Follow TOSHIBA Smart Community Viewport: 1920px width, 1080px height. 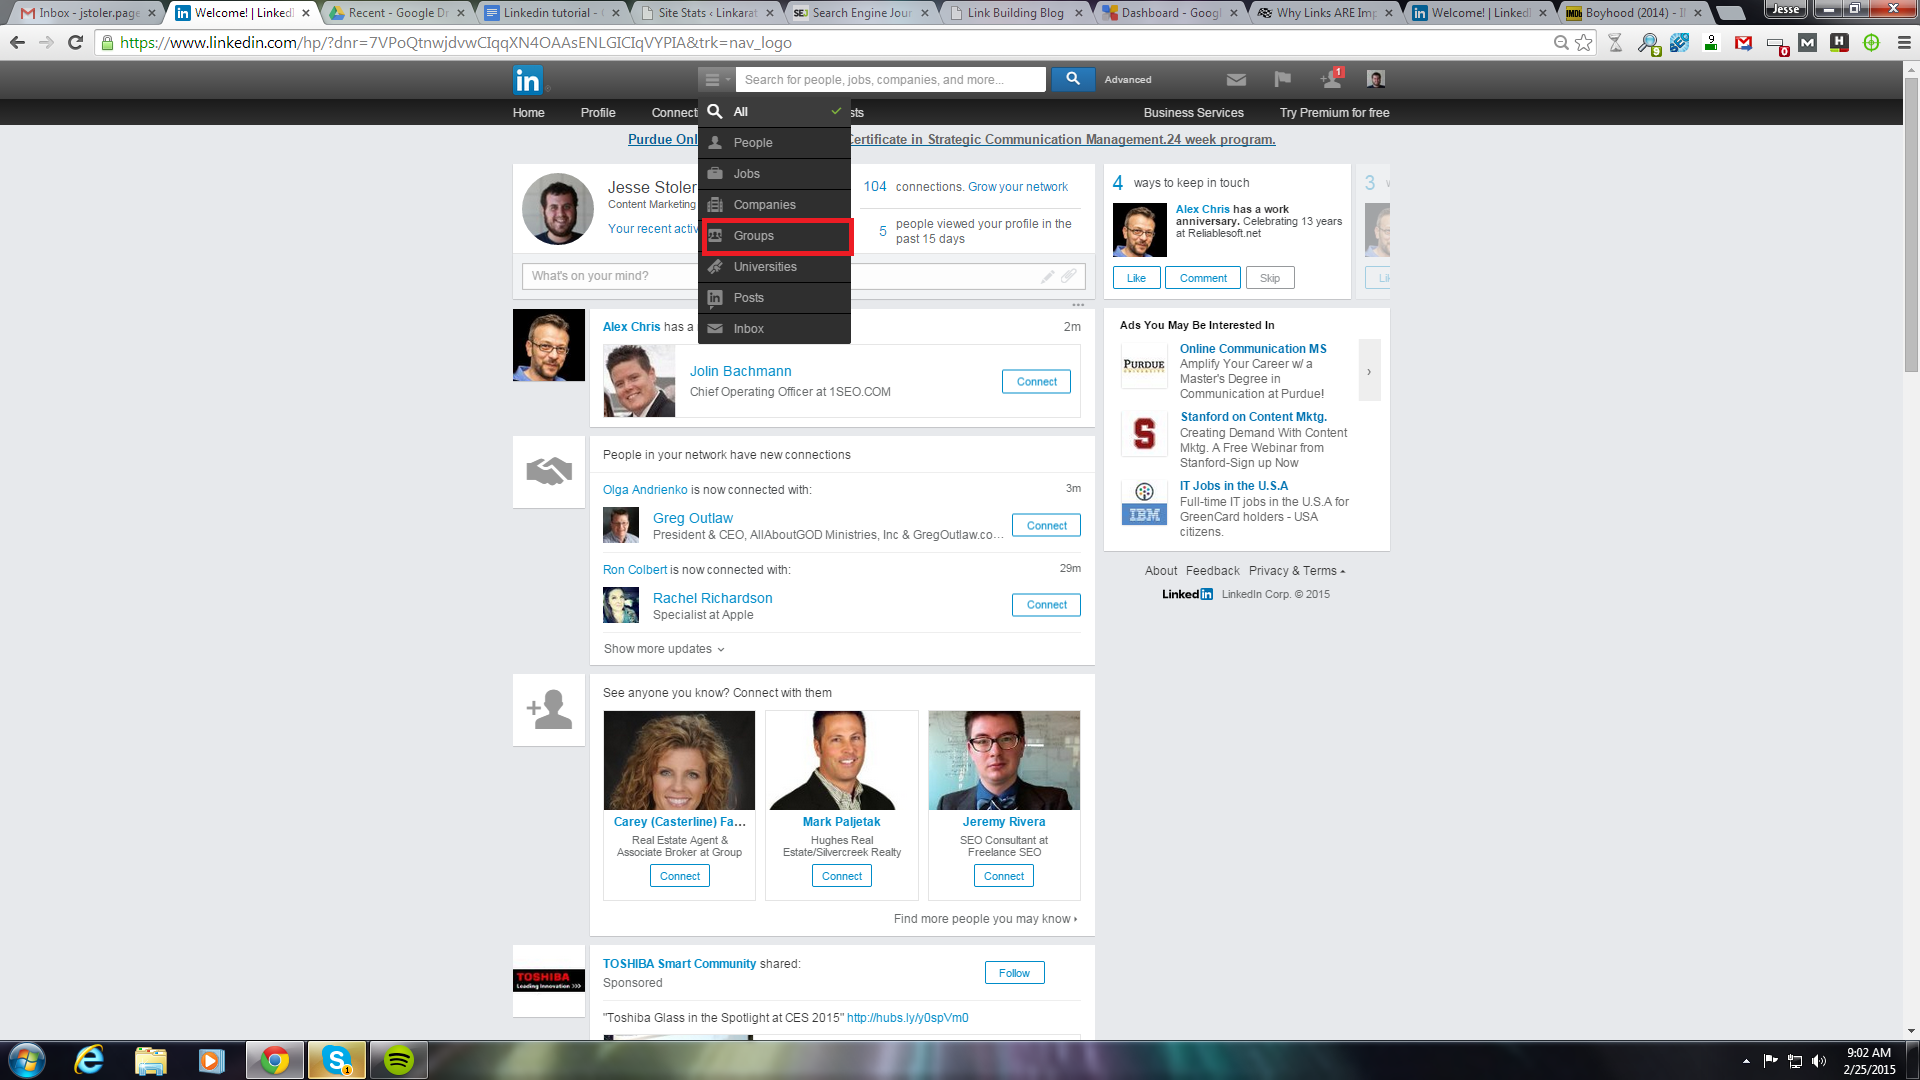pos(1014,973)
